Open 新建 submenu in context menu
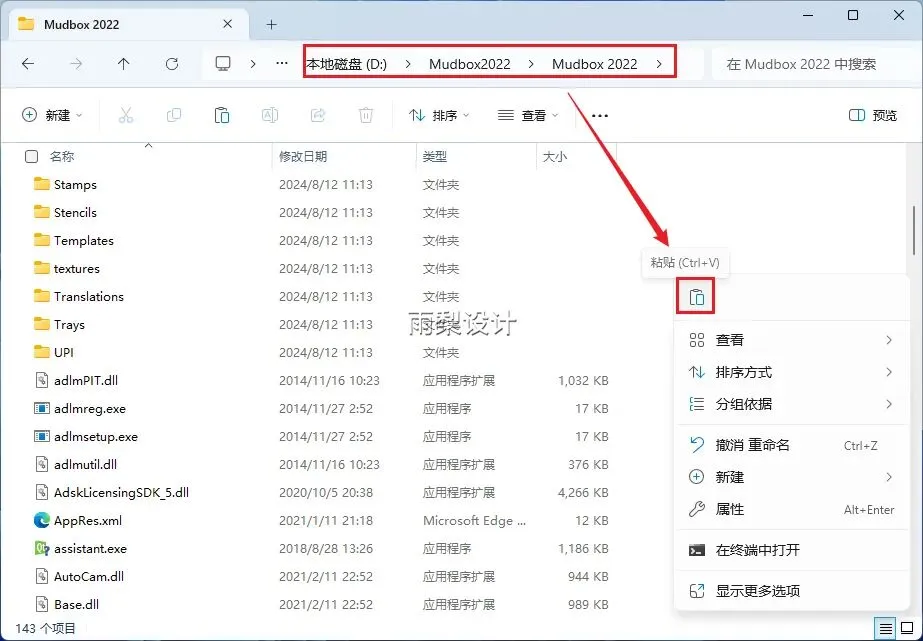 791,477
